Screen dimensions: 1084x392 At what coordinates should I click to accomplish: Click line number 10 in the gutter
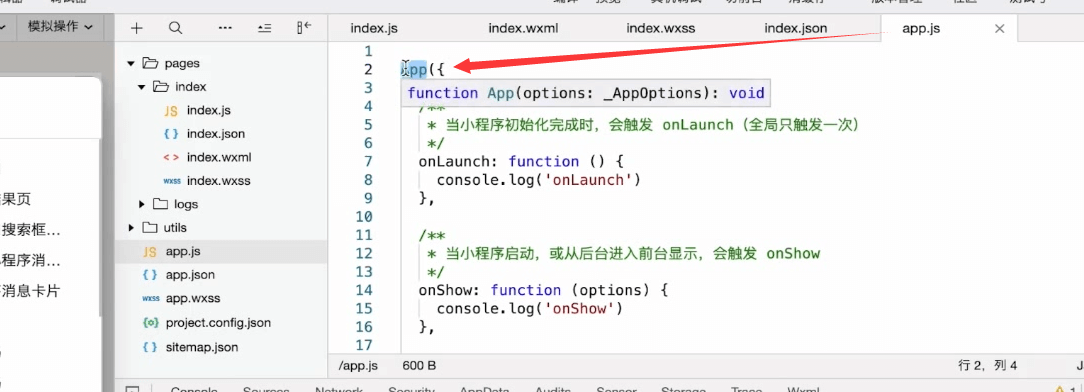click(x=364, y=217)
